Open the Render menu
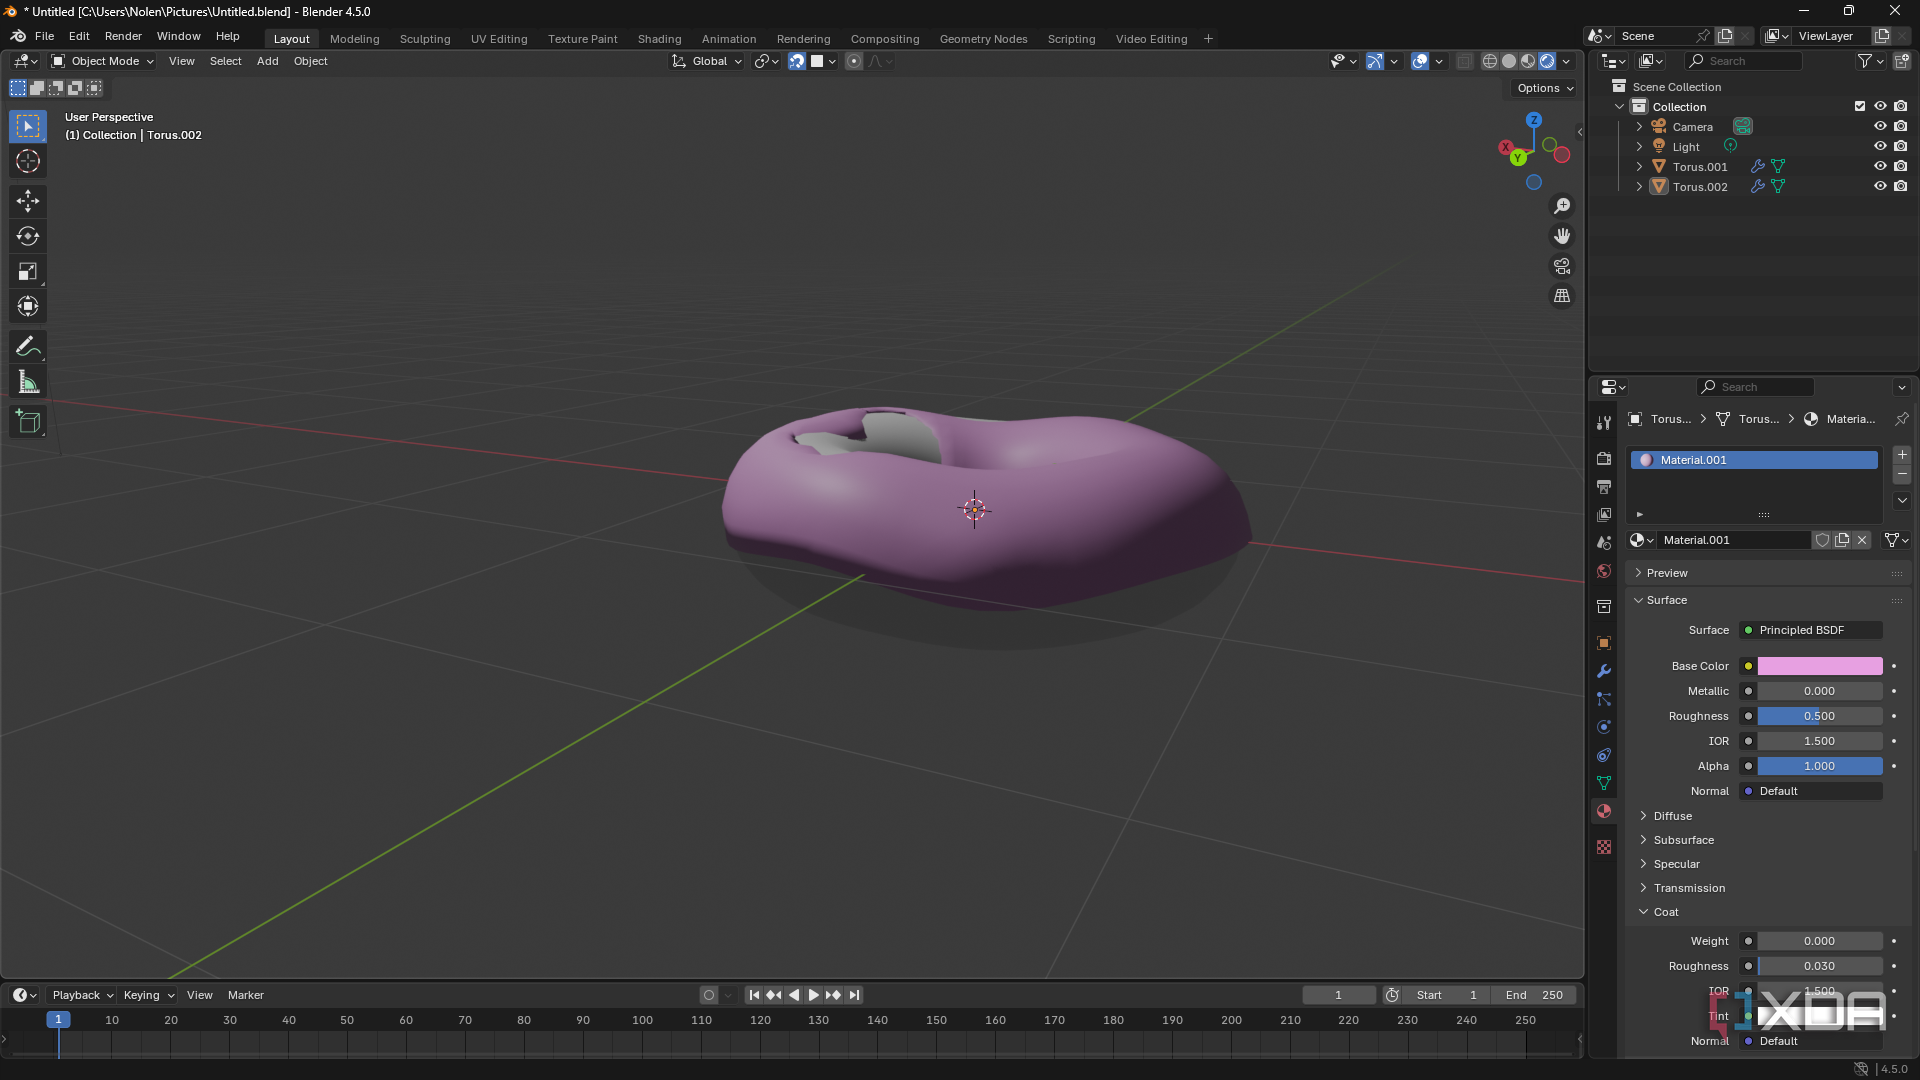The height and width of the screenshot is (1080, 1920). (x=123, y=36)
